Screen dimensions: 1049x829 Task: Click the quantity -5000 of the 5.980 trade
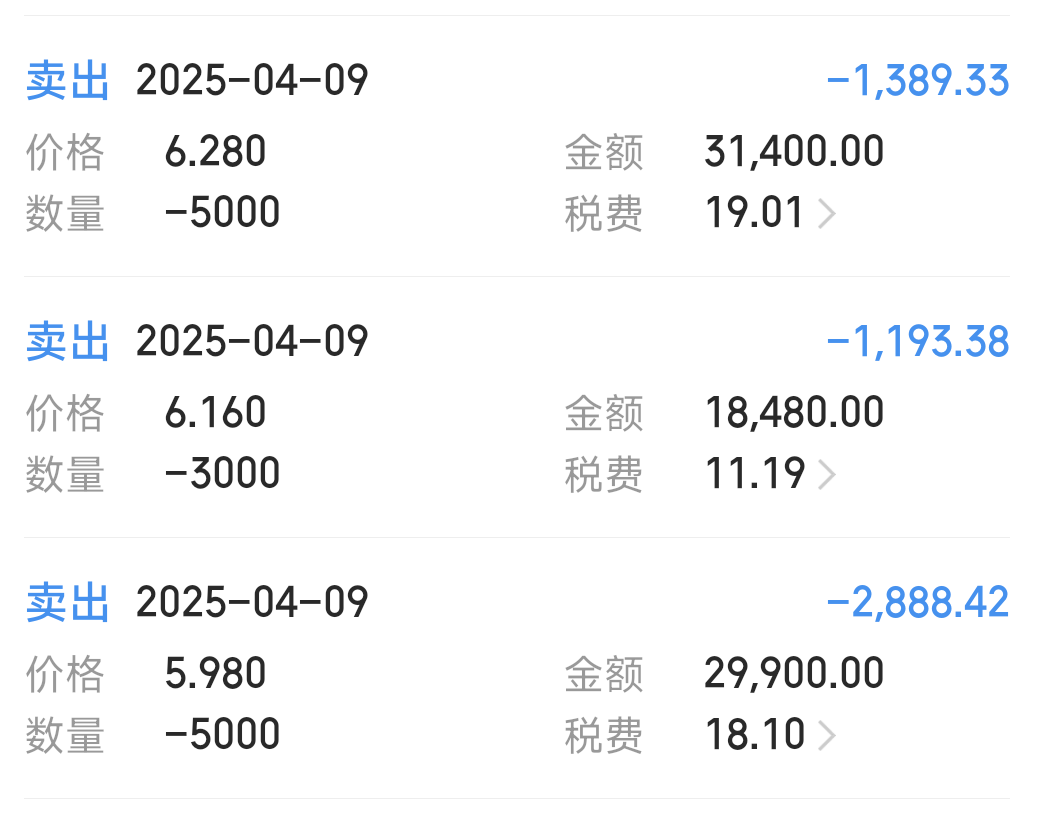pos(222,735)
